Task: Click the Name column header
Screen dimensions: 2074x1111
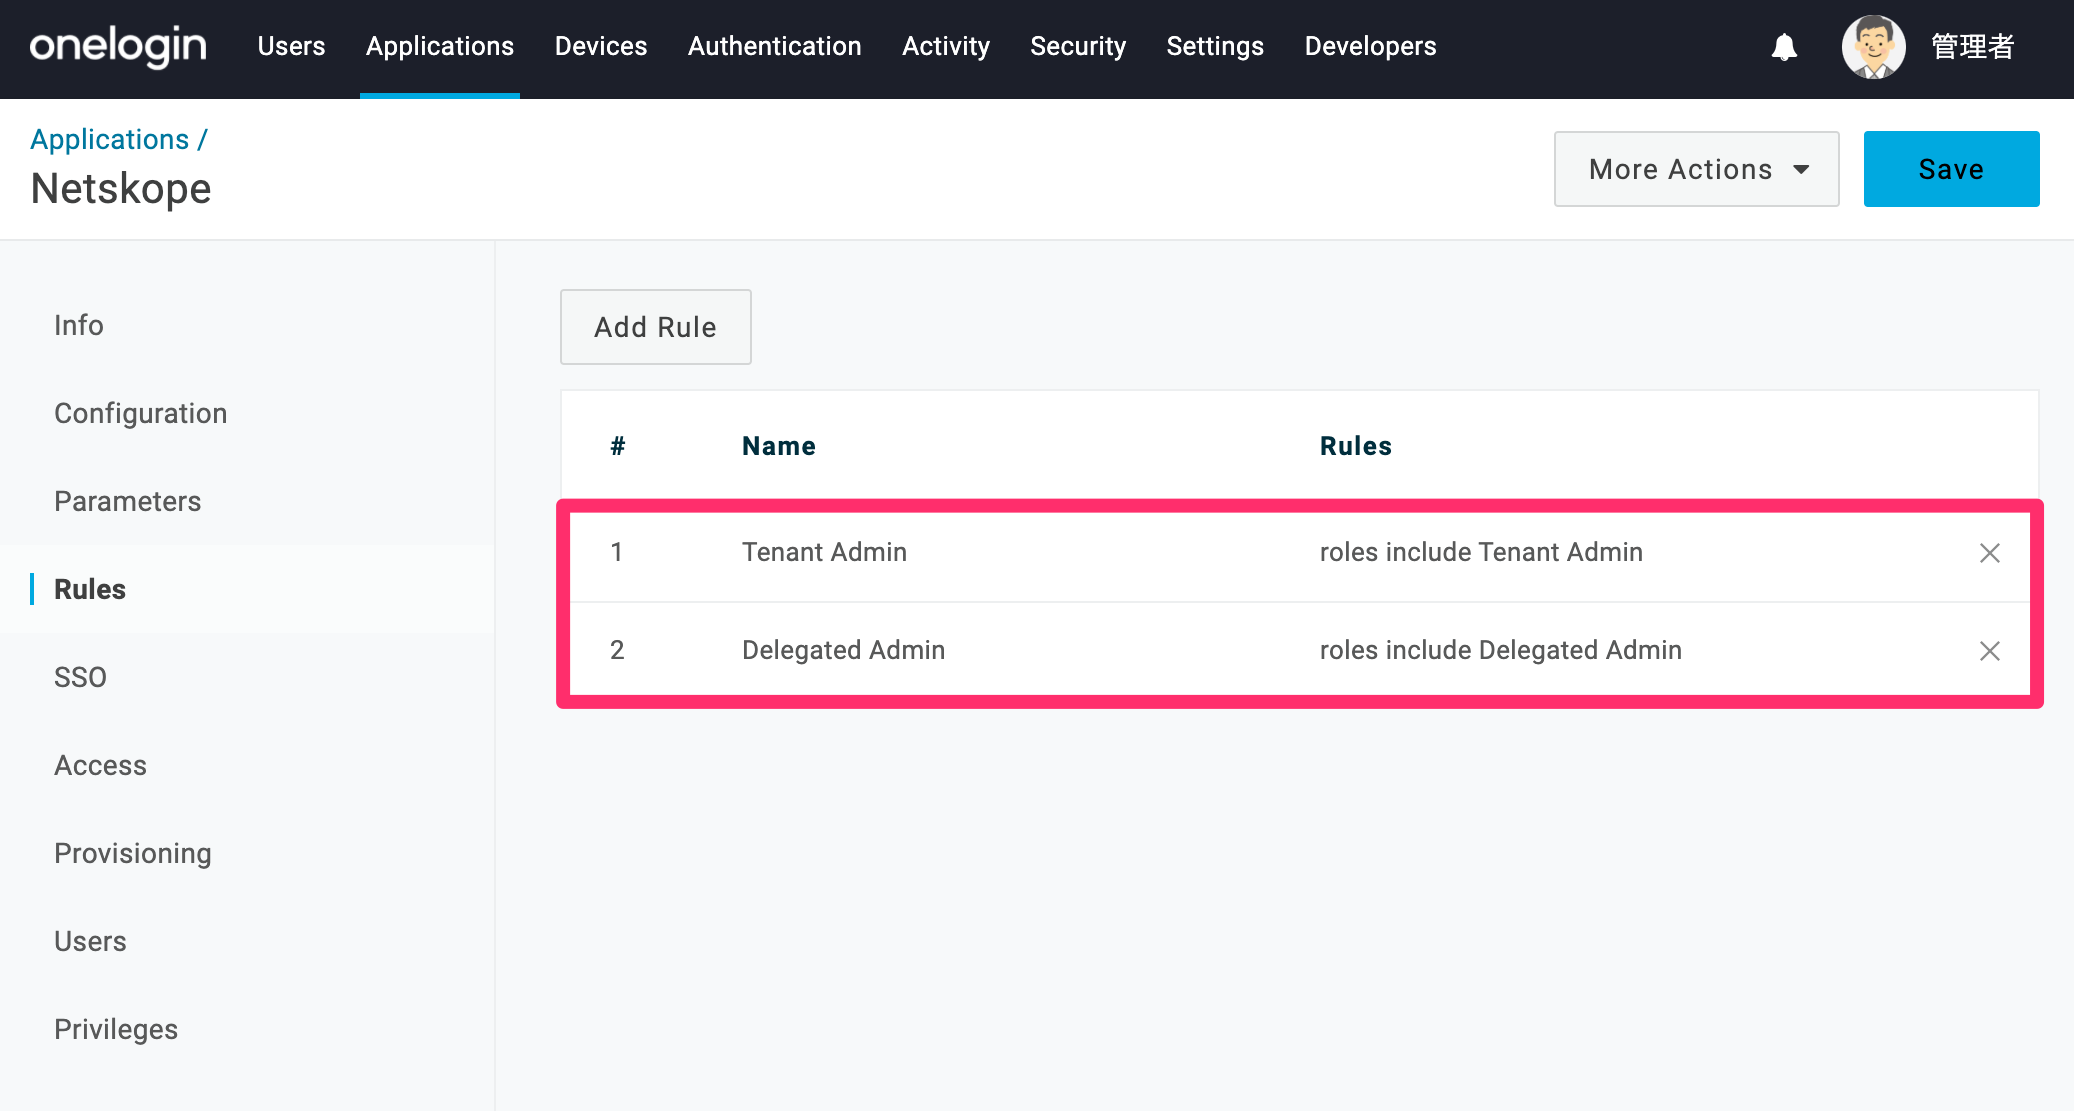Action: [x=778, y=446]
